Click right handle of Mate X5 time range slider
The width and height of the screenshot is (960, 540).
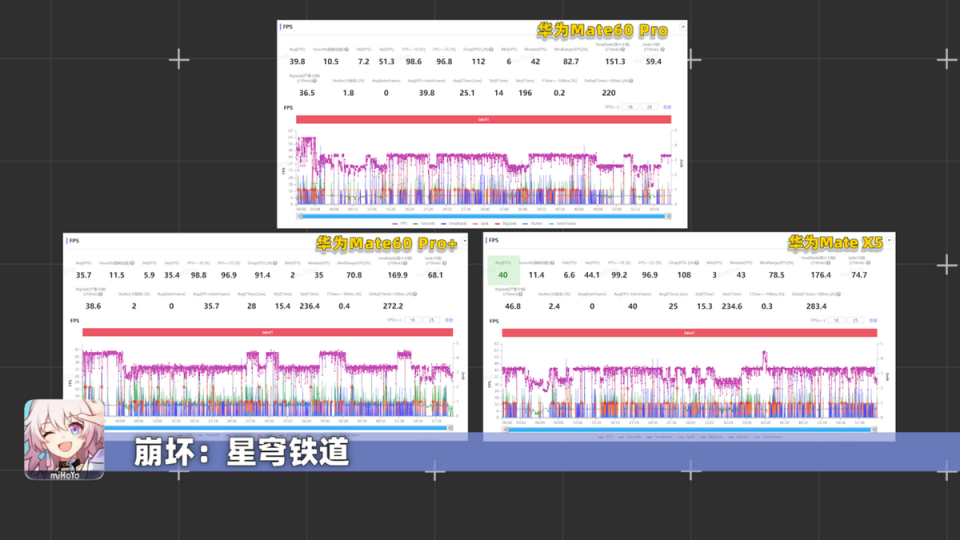(874, 430)
